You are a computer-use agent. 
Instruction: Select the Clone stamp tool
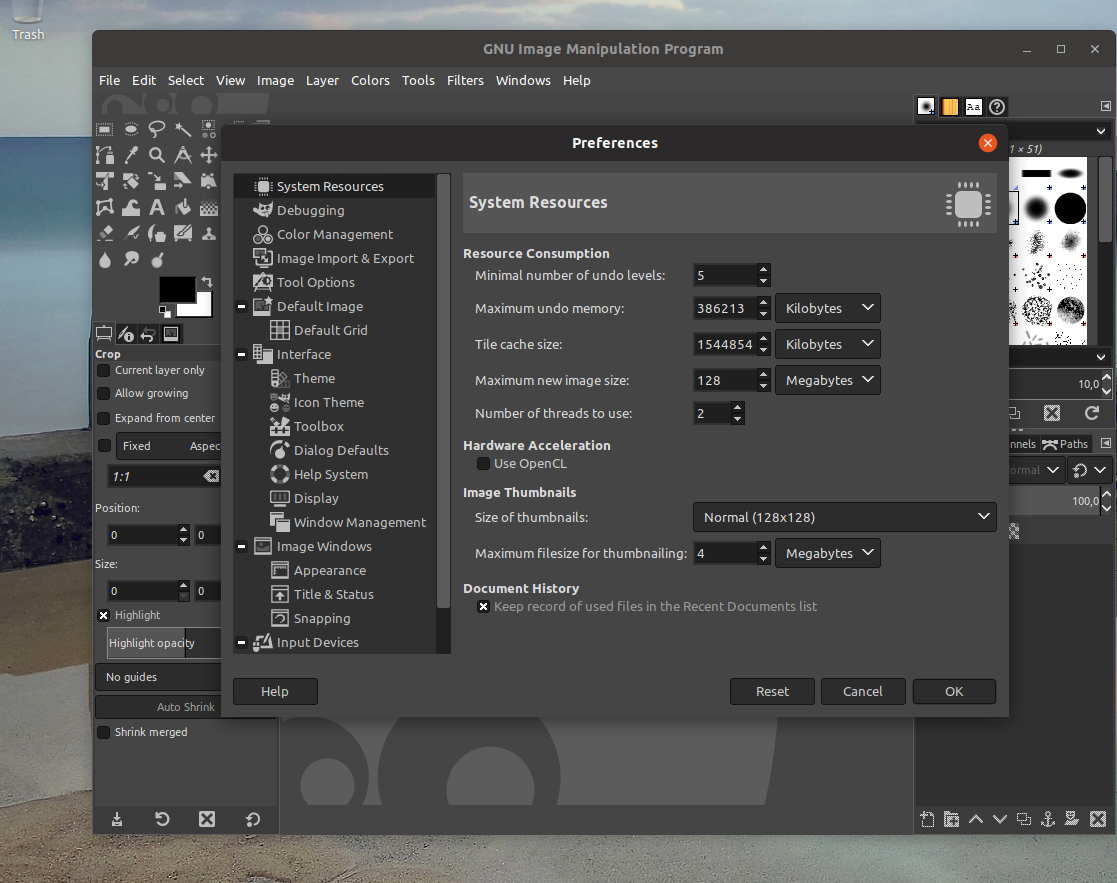click(208, 233)
